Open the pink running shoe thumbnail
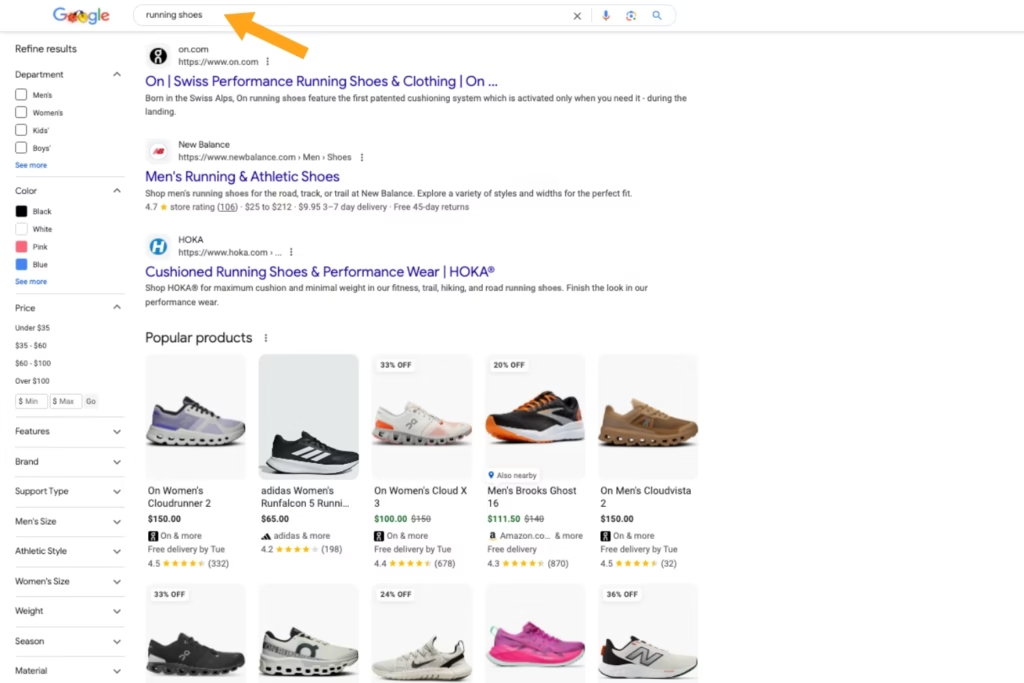 535,633
